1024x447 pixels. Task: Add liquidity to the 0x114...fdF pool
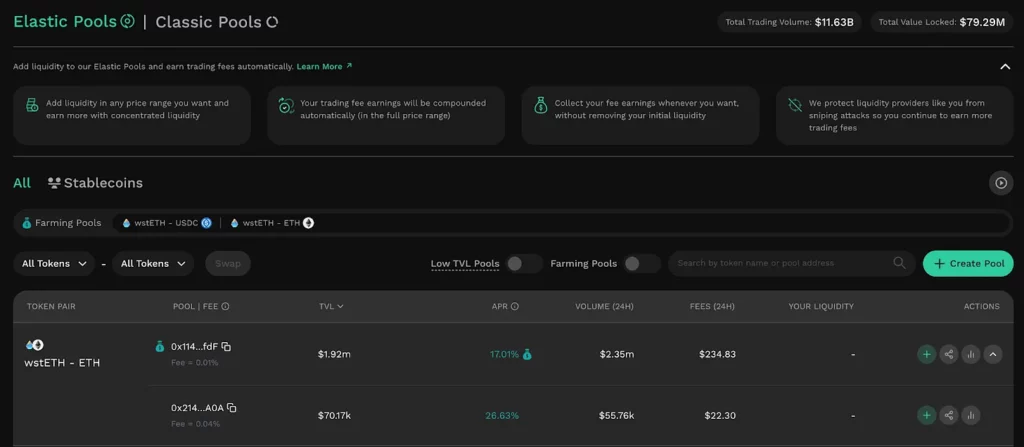(x=926, y=354)
